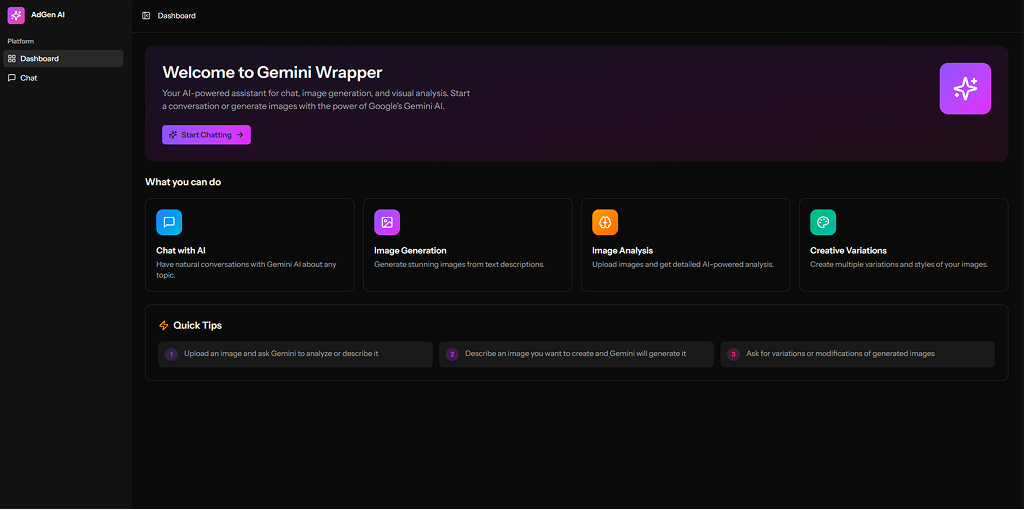Click the green Creative Variations palette icon
This screenshot has width=1024, height=510.
[823, 222]
